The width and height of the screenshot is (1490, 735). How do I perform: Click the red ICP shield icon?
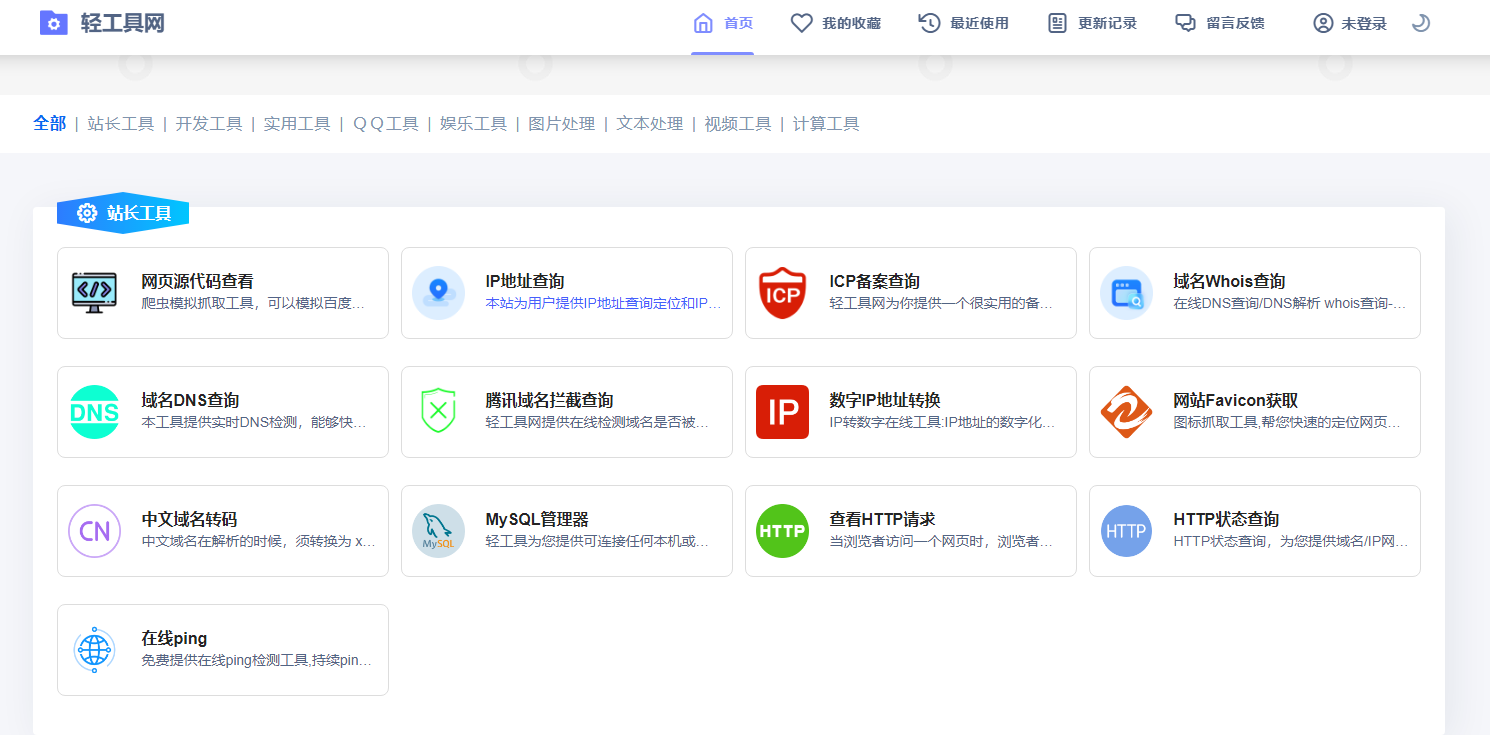[782, 293]
